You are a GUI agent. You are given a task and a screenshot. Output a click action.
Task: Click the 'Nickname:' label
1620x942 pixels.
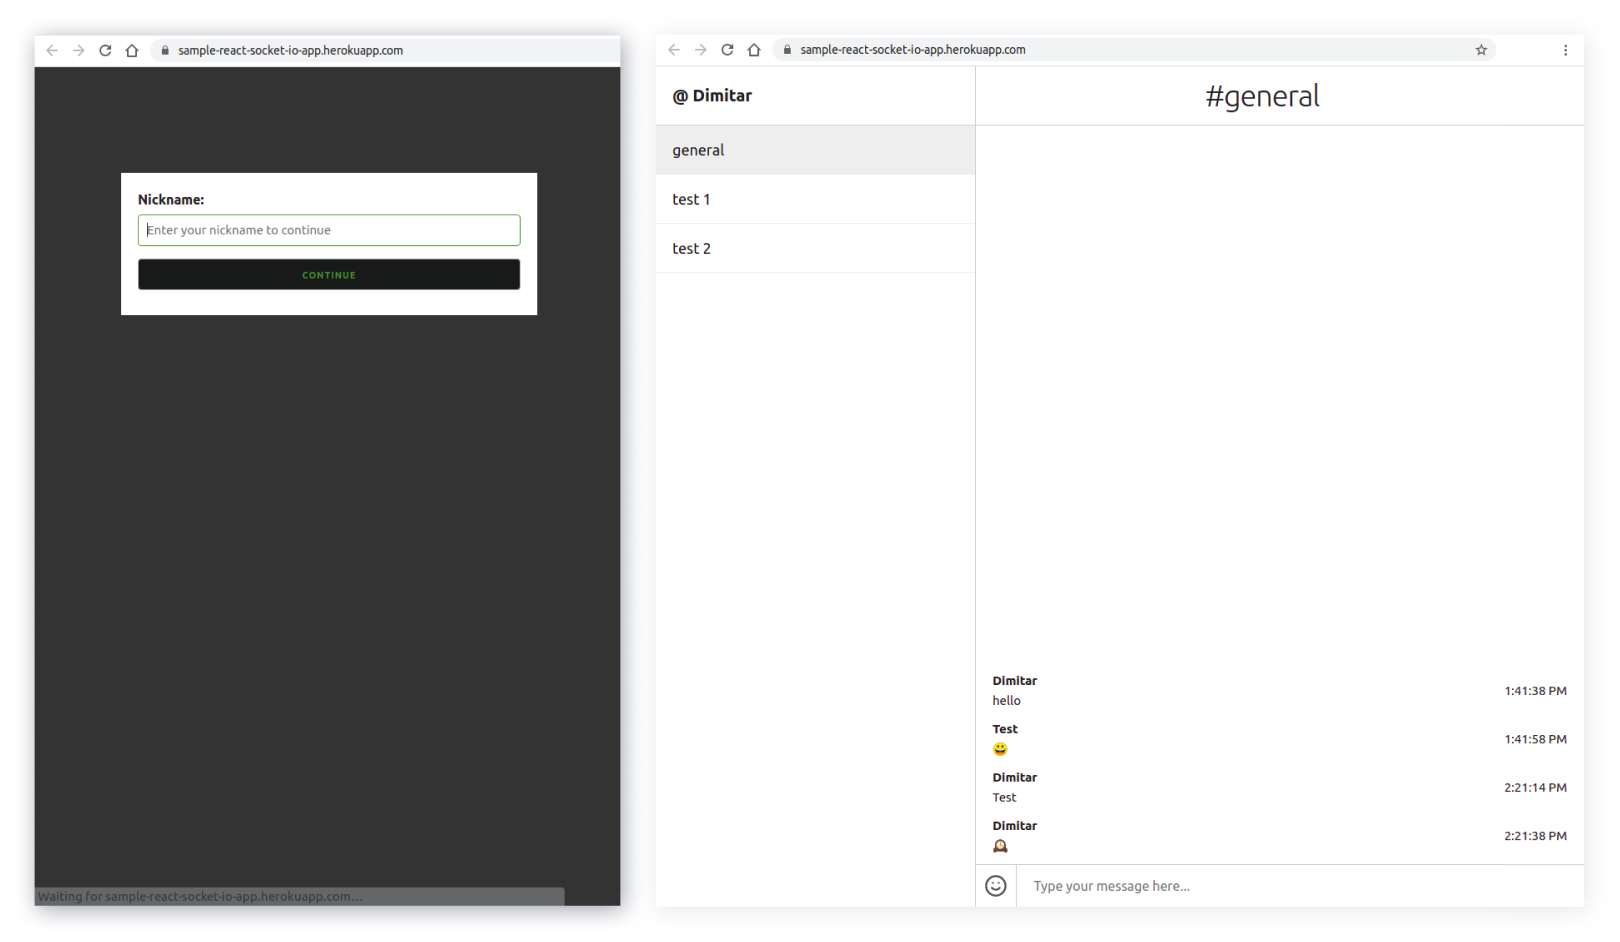point(171,200)
